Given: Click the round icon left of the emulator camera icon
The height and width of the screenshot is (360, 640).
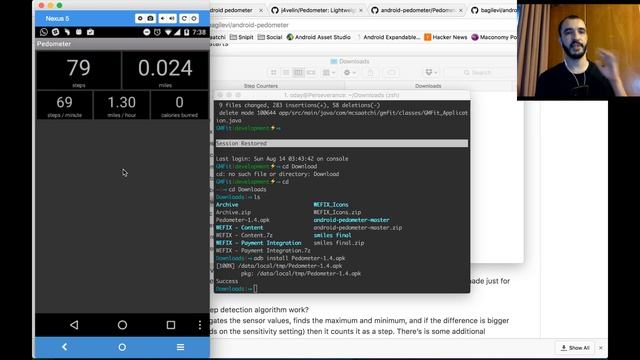Looking at the screenshot, I should [x=140, y=18].
